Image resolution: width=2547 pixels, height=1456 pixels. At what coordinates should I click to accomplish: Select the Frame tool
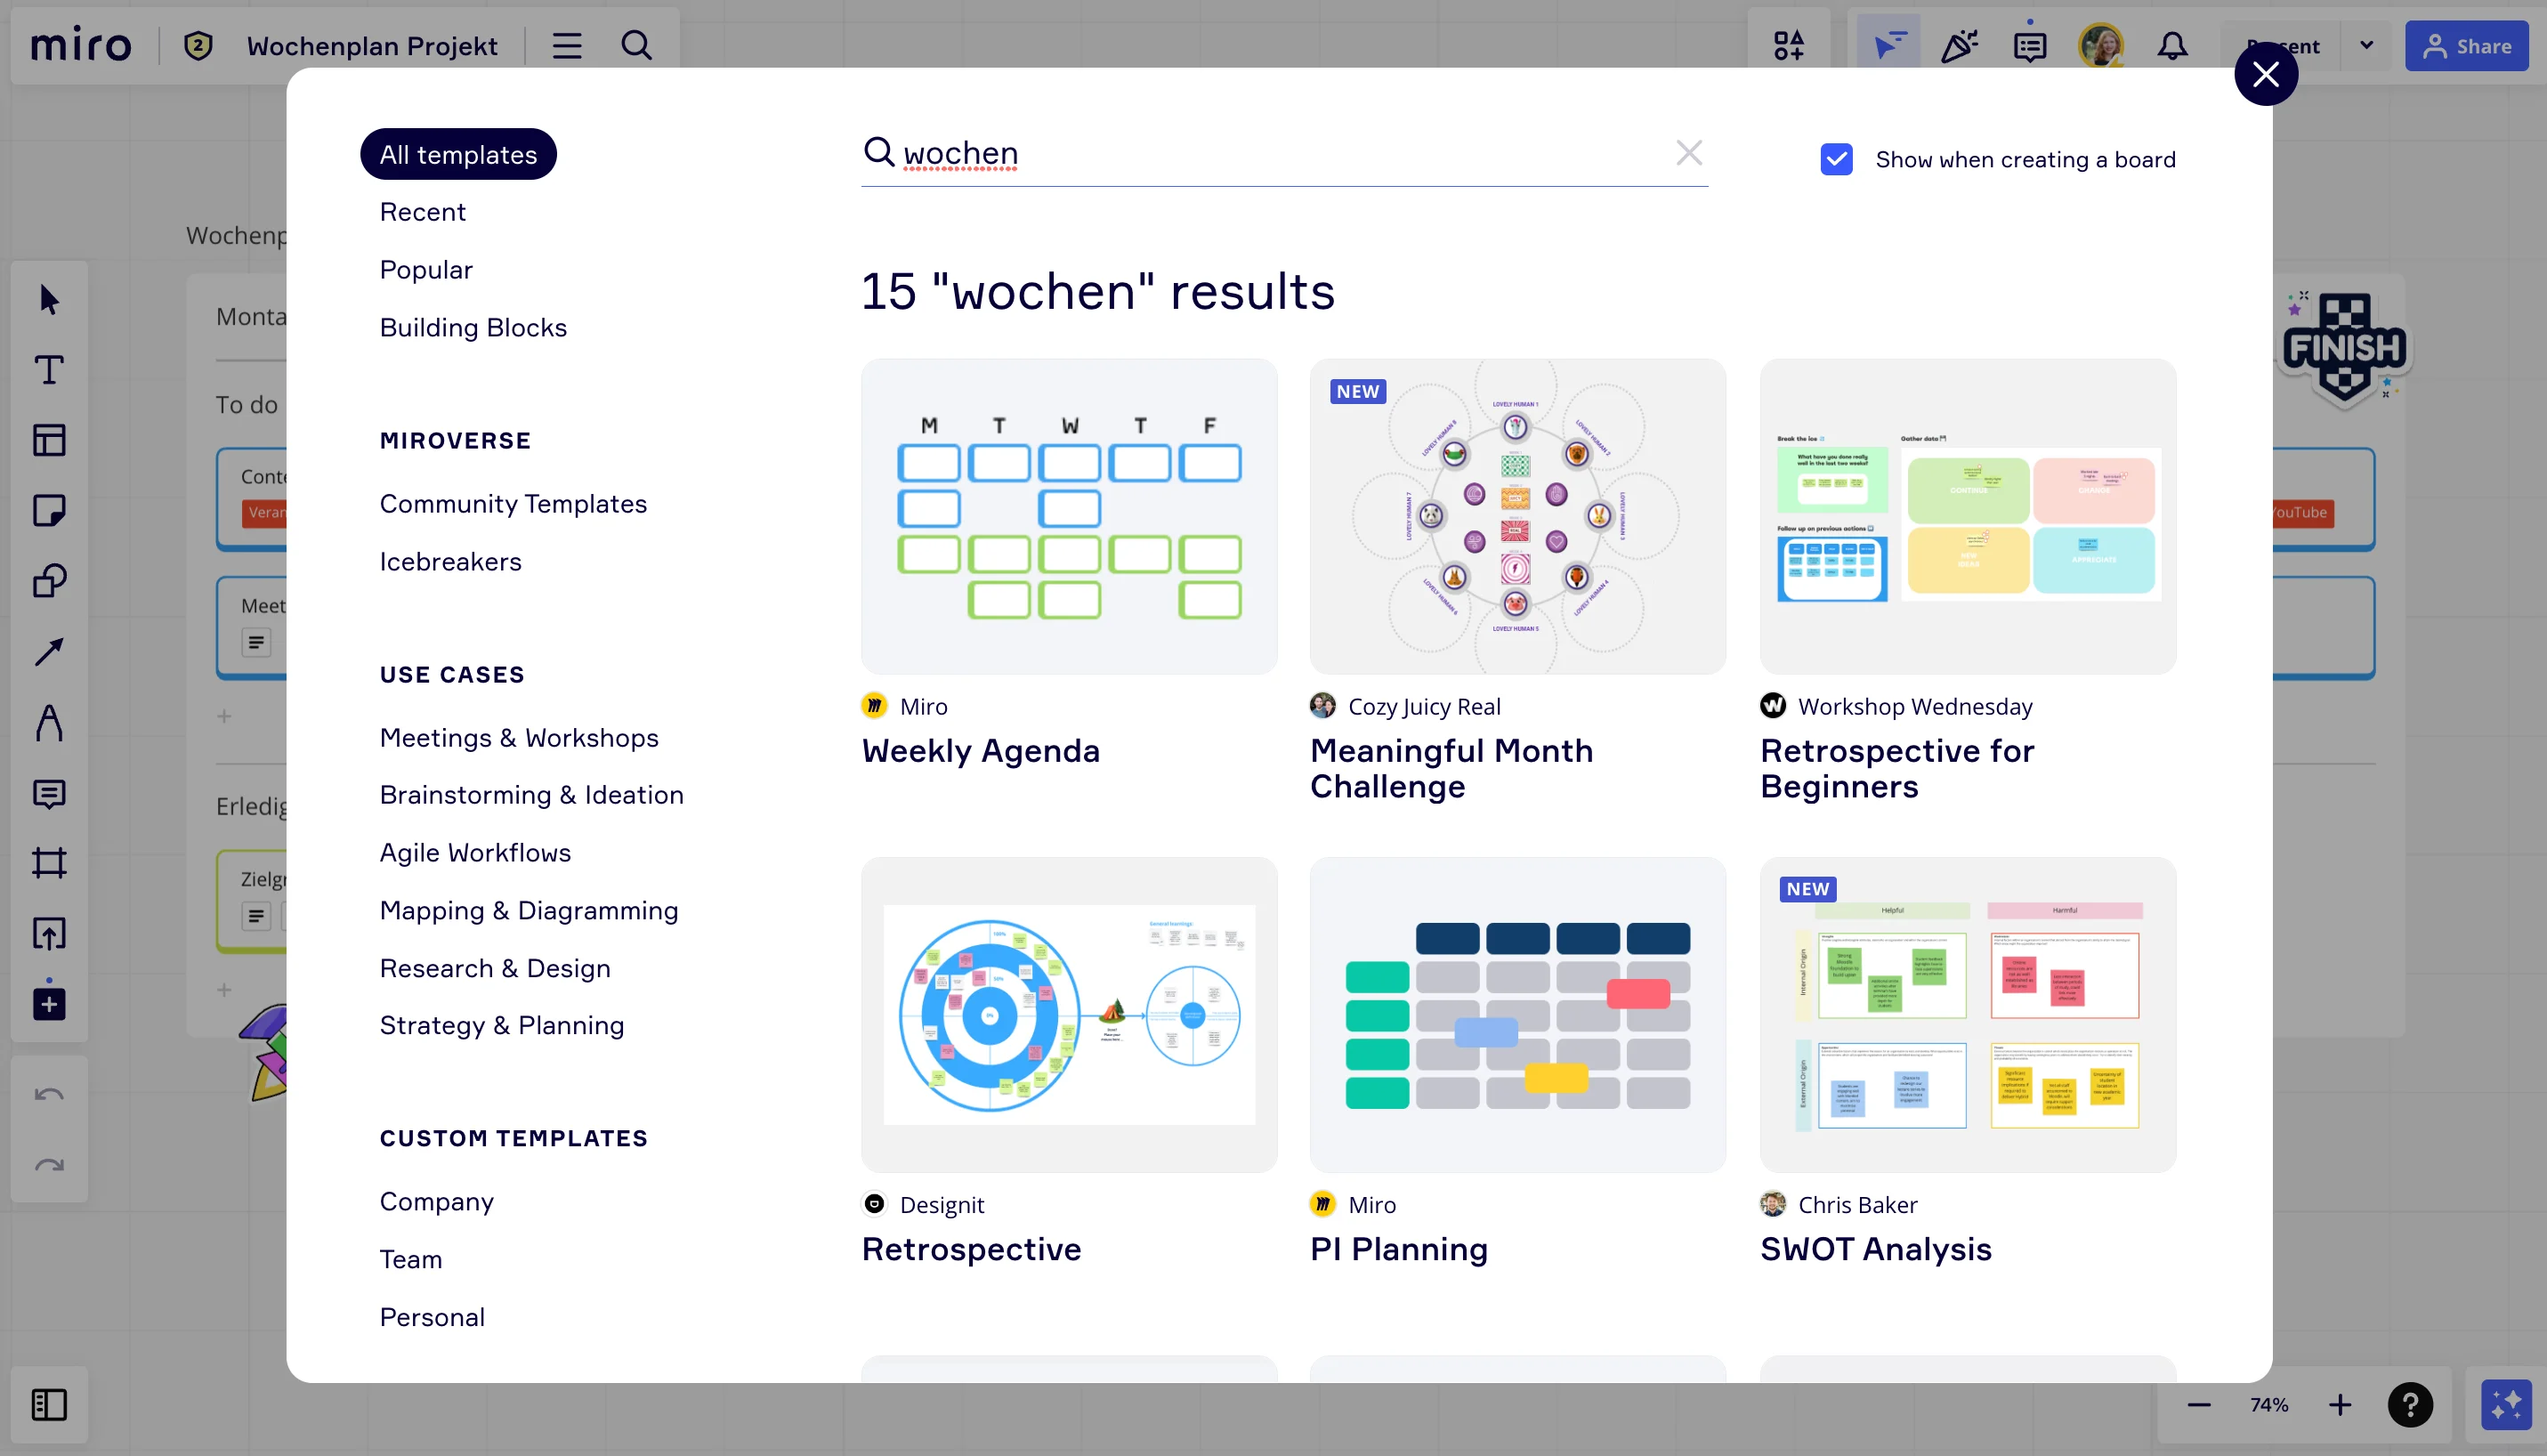coord(49,862)
